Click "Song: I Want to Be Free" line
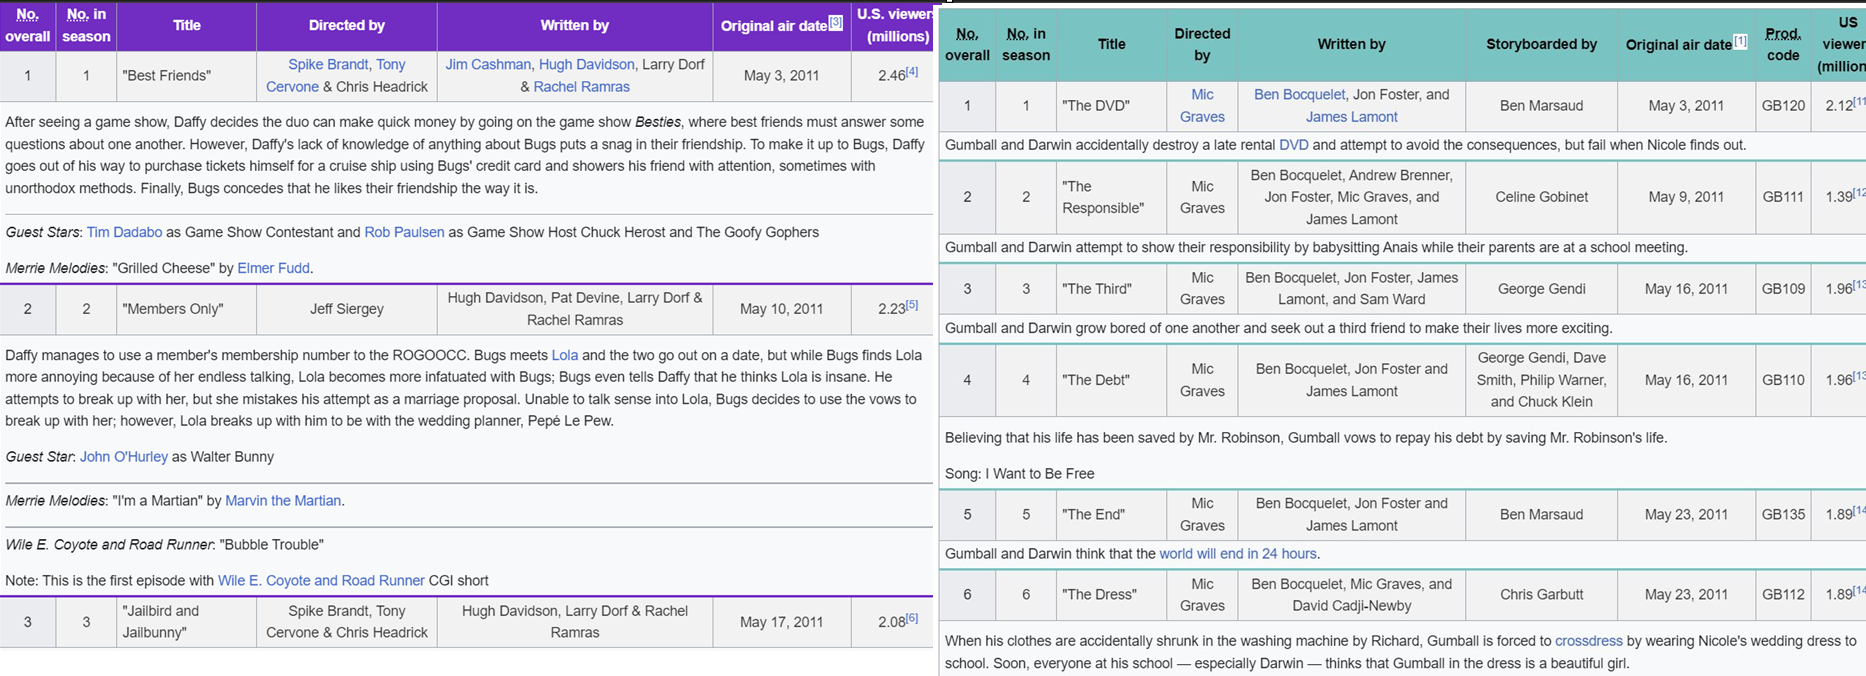Image resolution: width=1866 pixels, height=676 pixels. point(1019,474)
